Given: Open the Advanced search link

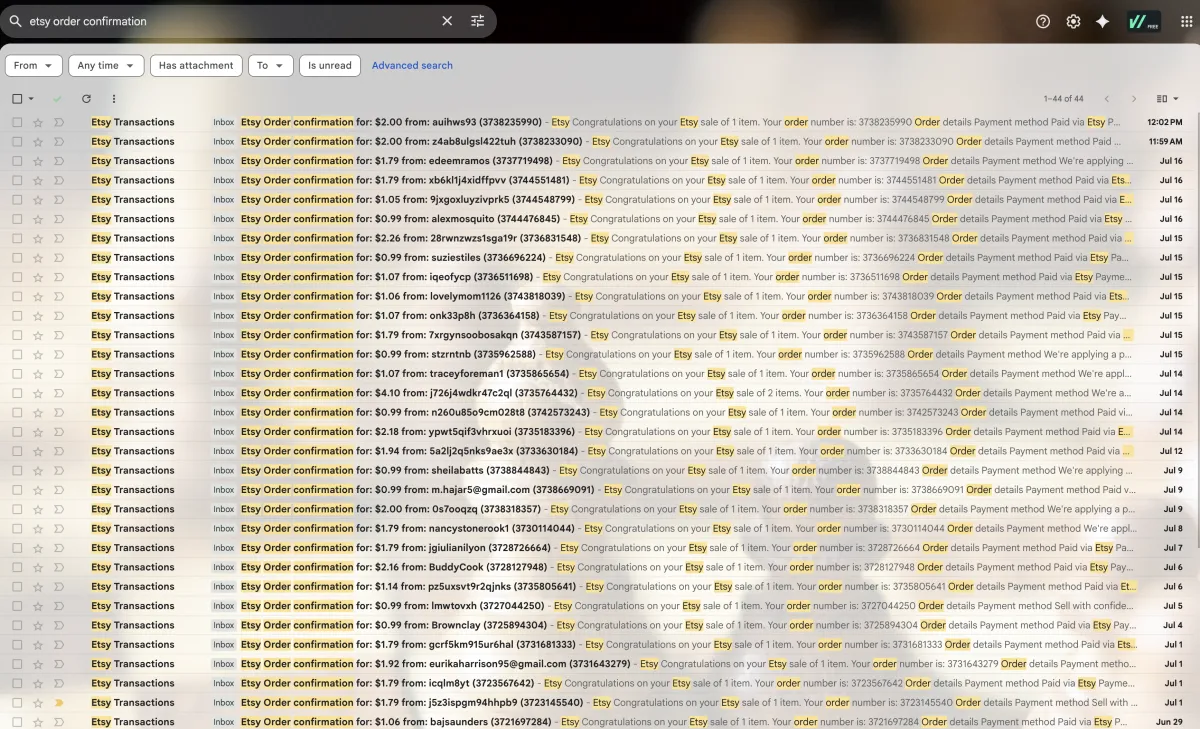Looking at the screenshot, I should click(x=412, y=66).
